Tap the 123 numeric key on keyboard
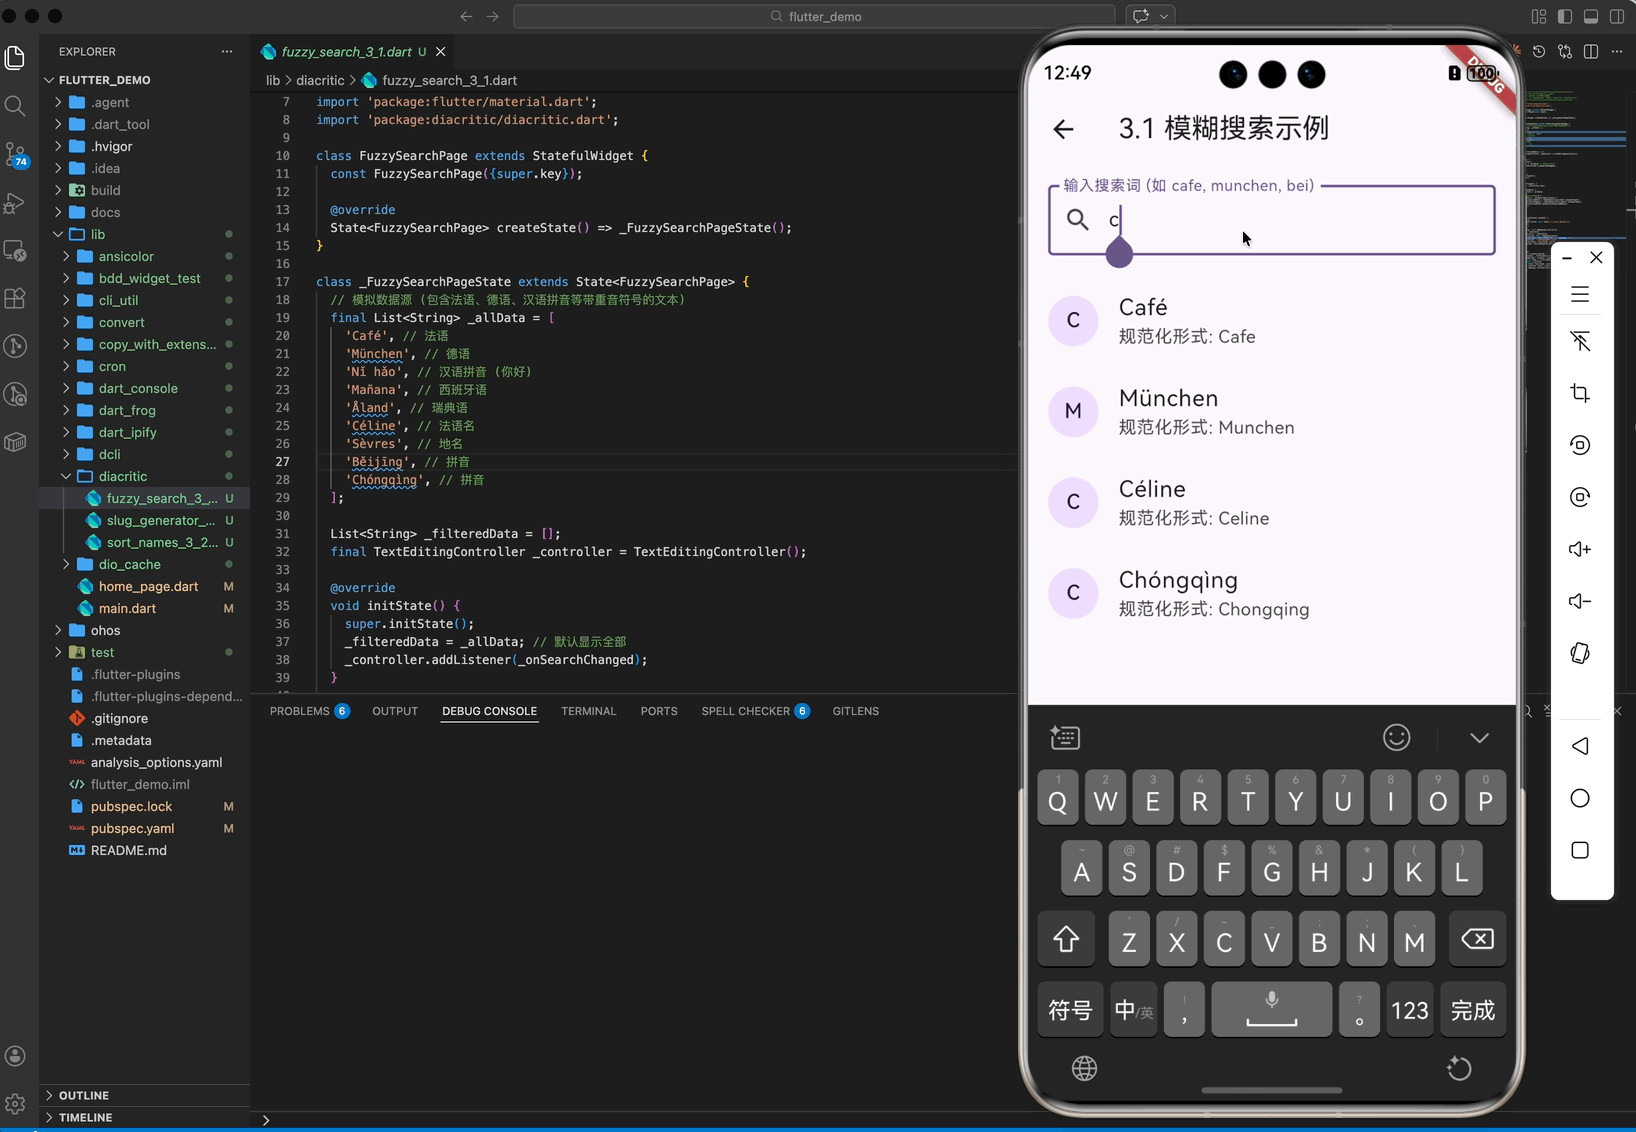Screen dimensions: 1636x1132 (1410, 1010)
